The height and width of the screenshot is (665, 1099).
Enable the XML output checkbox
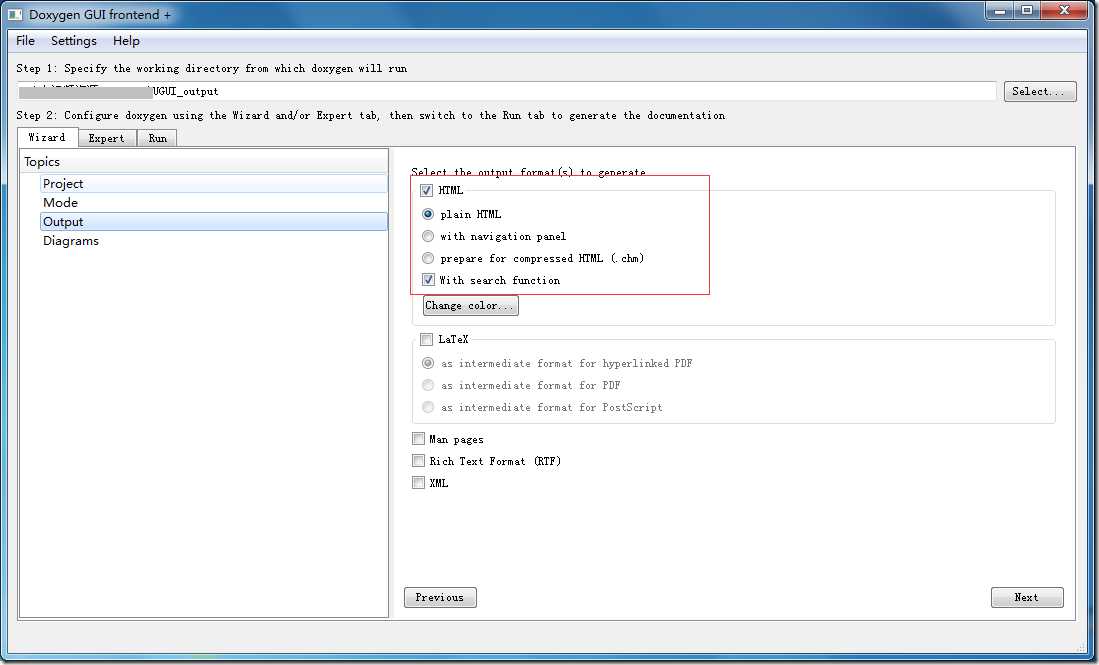(x=418, y=482)
